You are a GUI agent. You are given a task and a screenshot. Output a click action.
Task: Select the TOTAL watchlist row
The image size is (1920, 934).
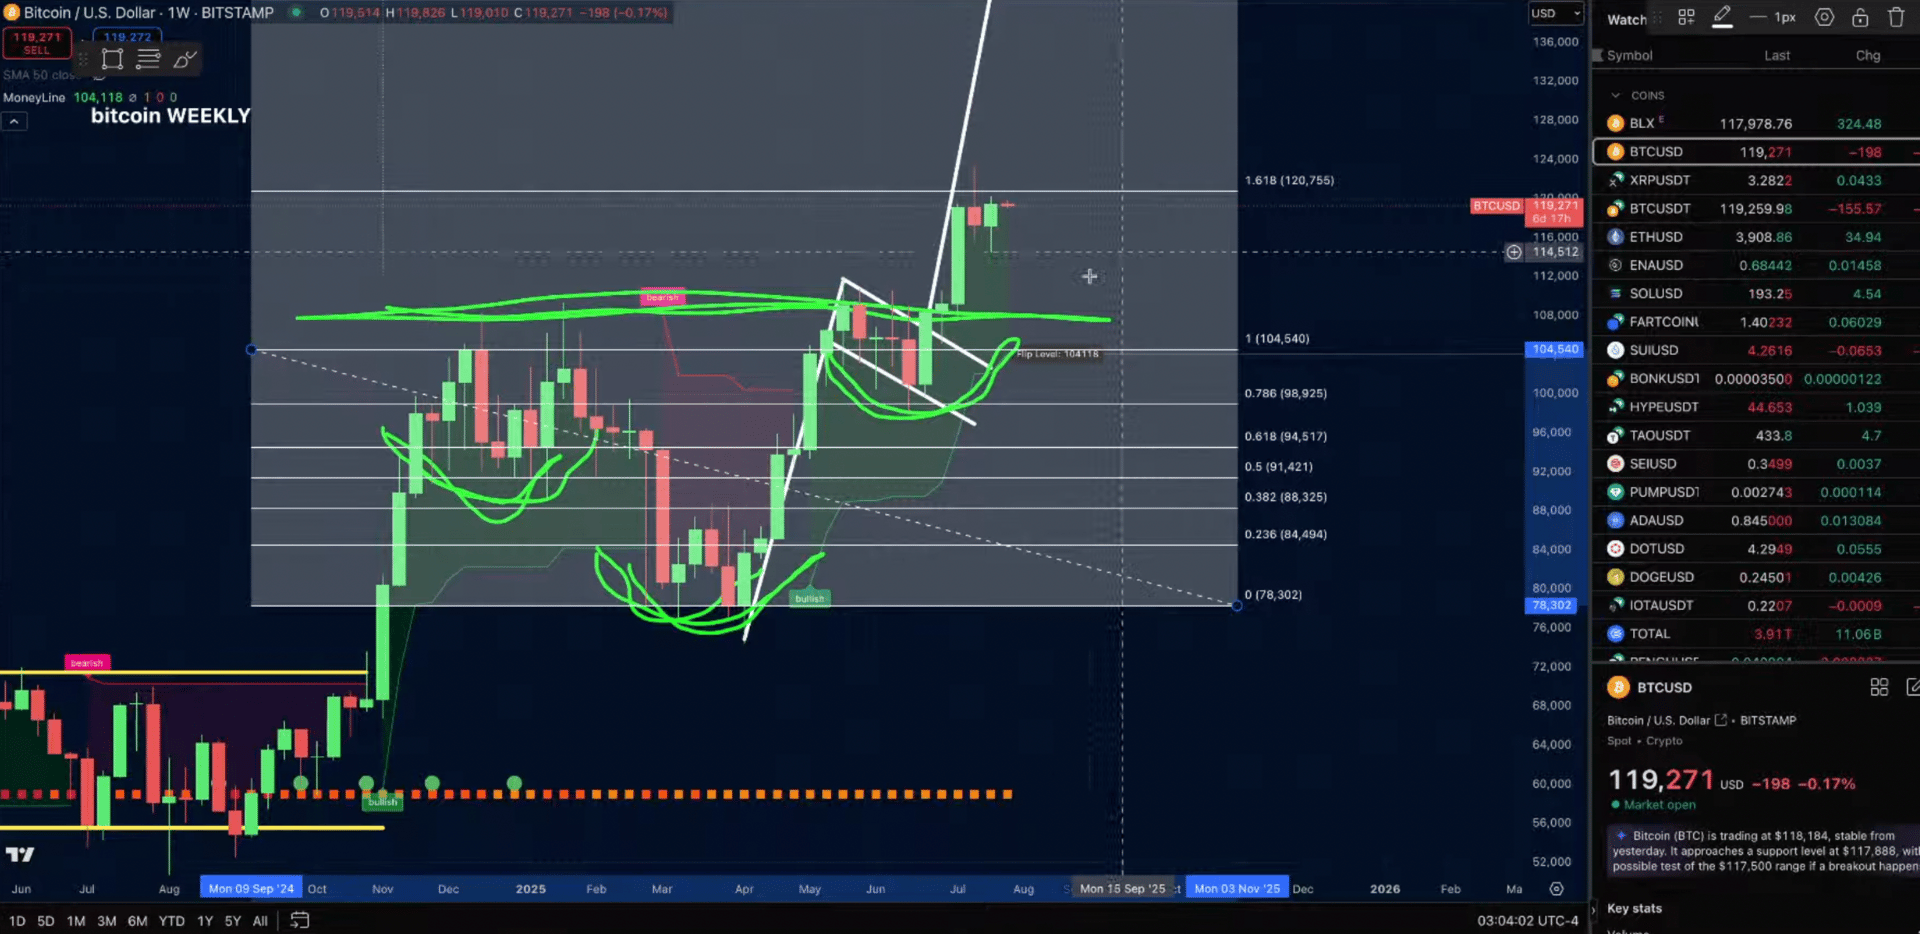click(1755, 634)
